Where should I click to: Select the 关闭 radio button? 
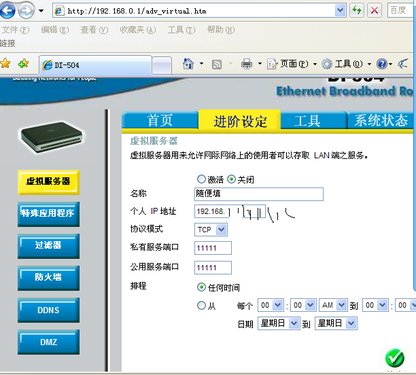coord(231,179)
